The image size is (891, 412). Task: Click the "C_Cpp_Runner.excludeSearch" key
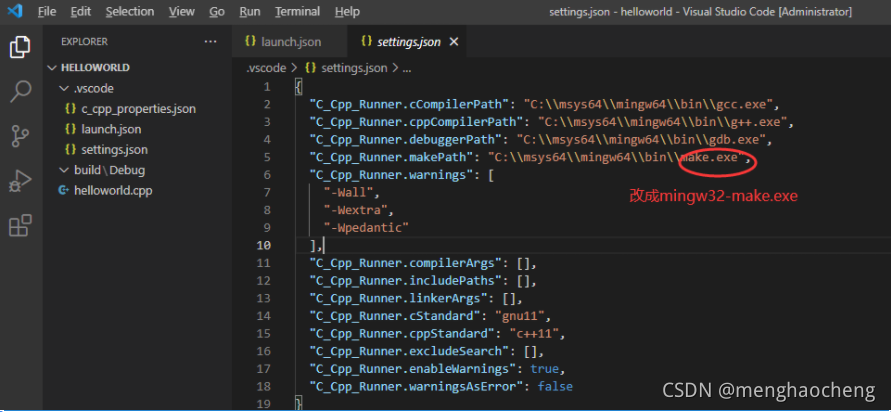coord(409,351)
